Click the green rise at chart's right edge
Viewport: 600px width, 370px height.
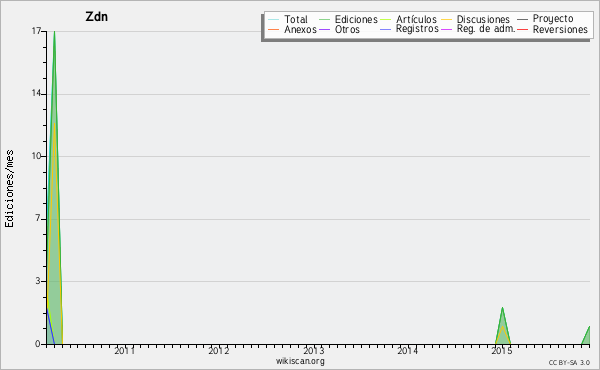tap(587, 334)
